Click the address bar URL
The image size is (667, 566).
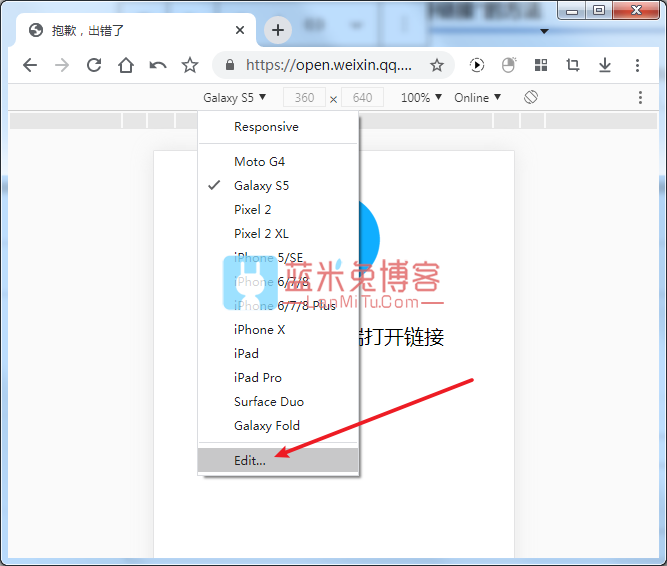tap(328, 65)
